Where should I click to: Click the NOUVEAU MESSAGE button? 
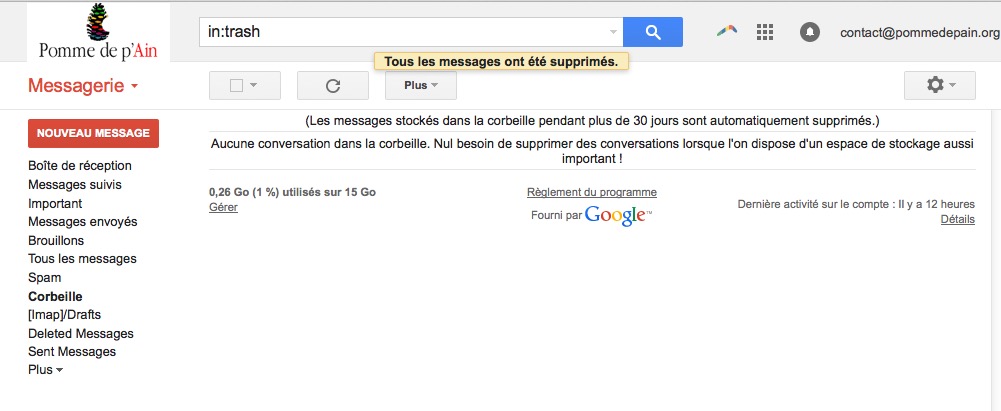pyautogui.click(x=93, y=133)
